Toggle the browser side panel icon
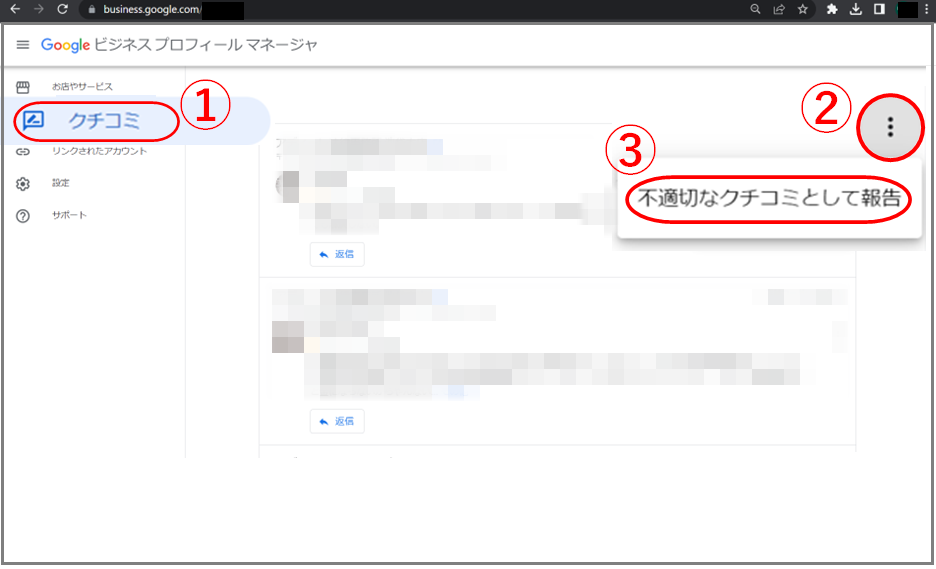 tap(879, 9)
